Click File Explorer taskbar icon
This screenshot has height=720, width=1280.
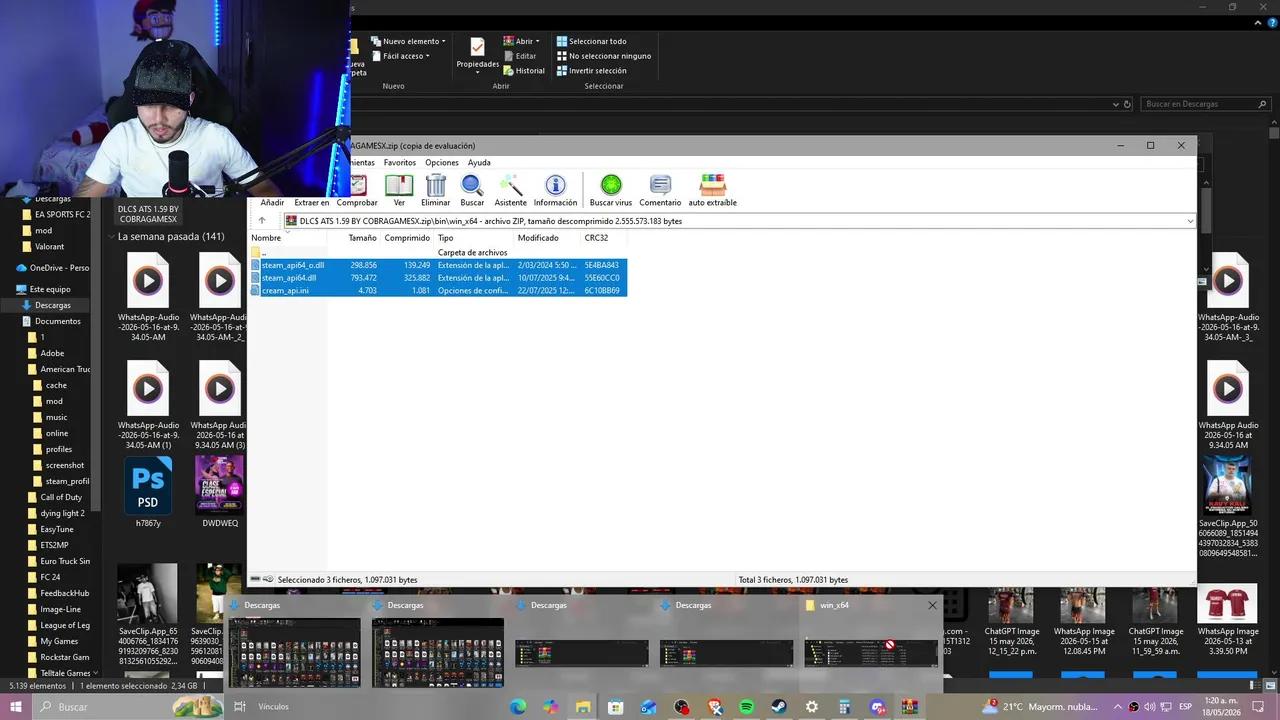click(583, 707)
